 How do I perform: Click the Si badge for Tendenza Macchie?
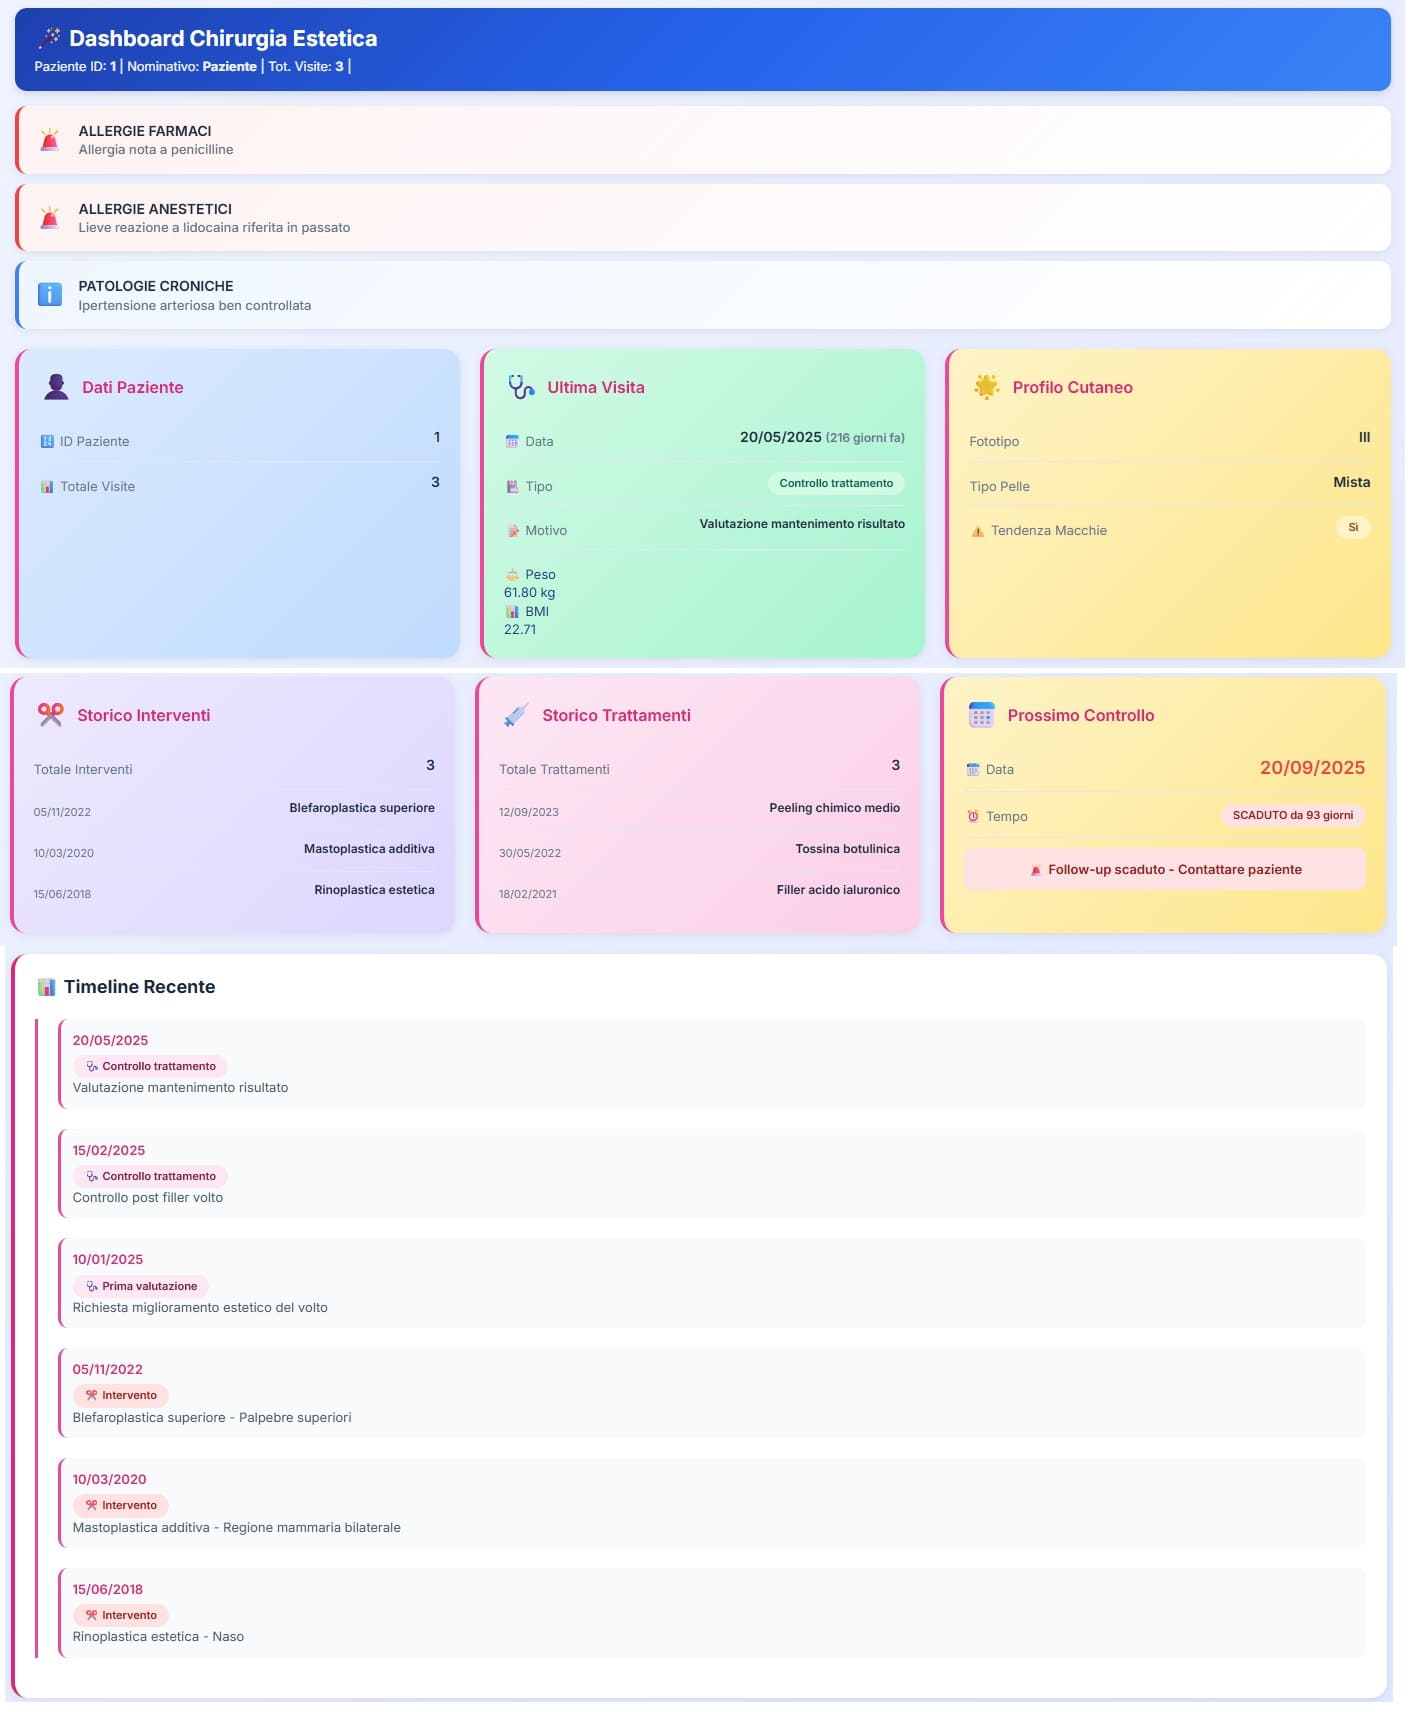[1353, 528]
